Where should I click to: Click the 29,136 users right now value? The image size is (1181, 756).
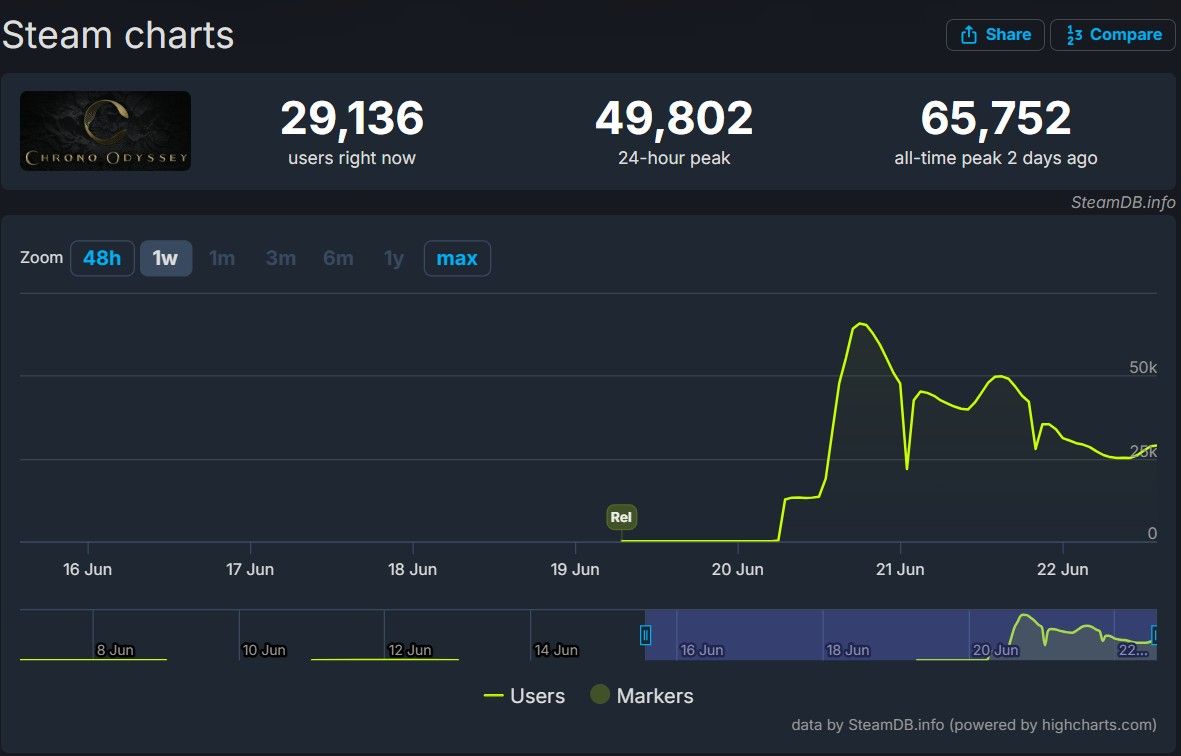[352, 119]
